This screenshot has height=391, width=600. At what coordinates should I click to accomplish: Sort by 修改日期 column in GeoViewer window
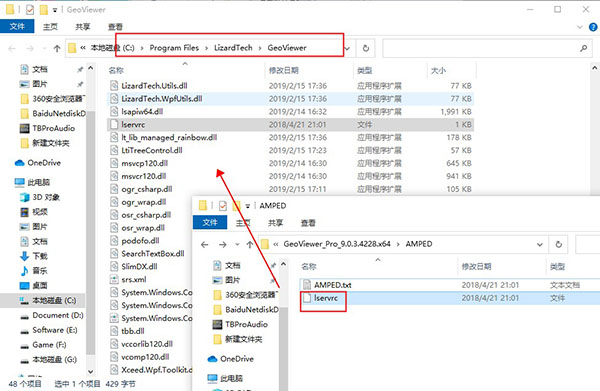284,70
